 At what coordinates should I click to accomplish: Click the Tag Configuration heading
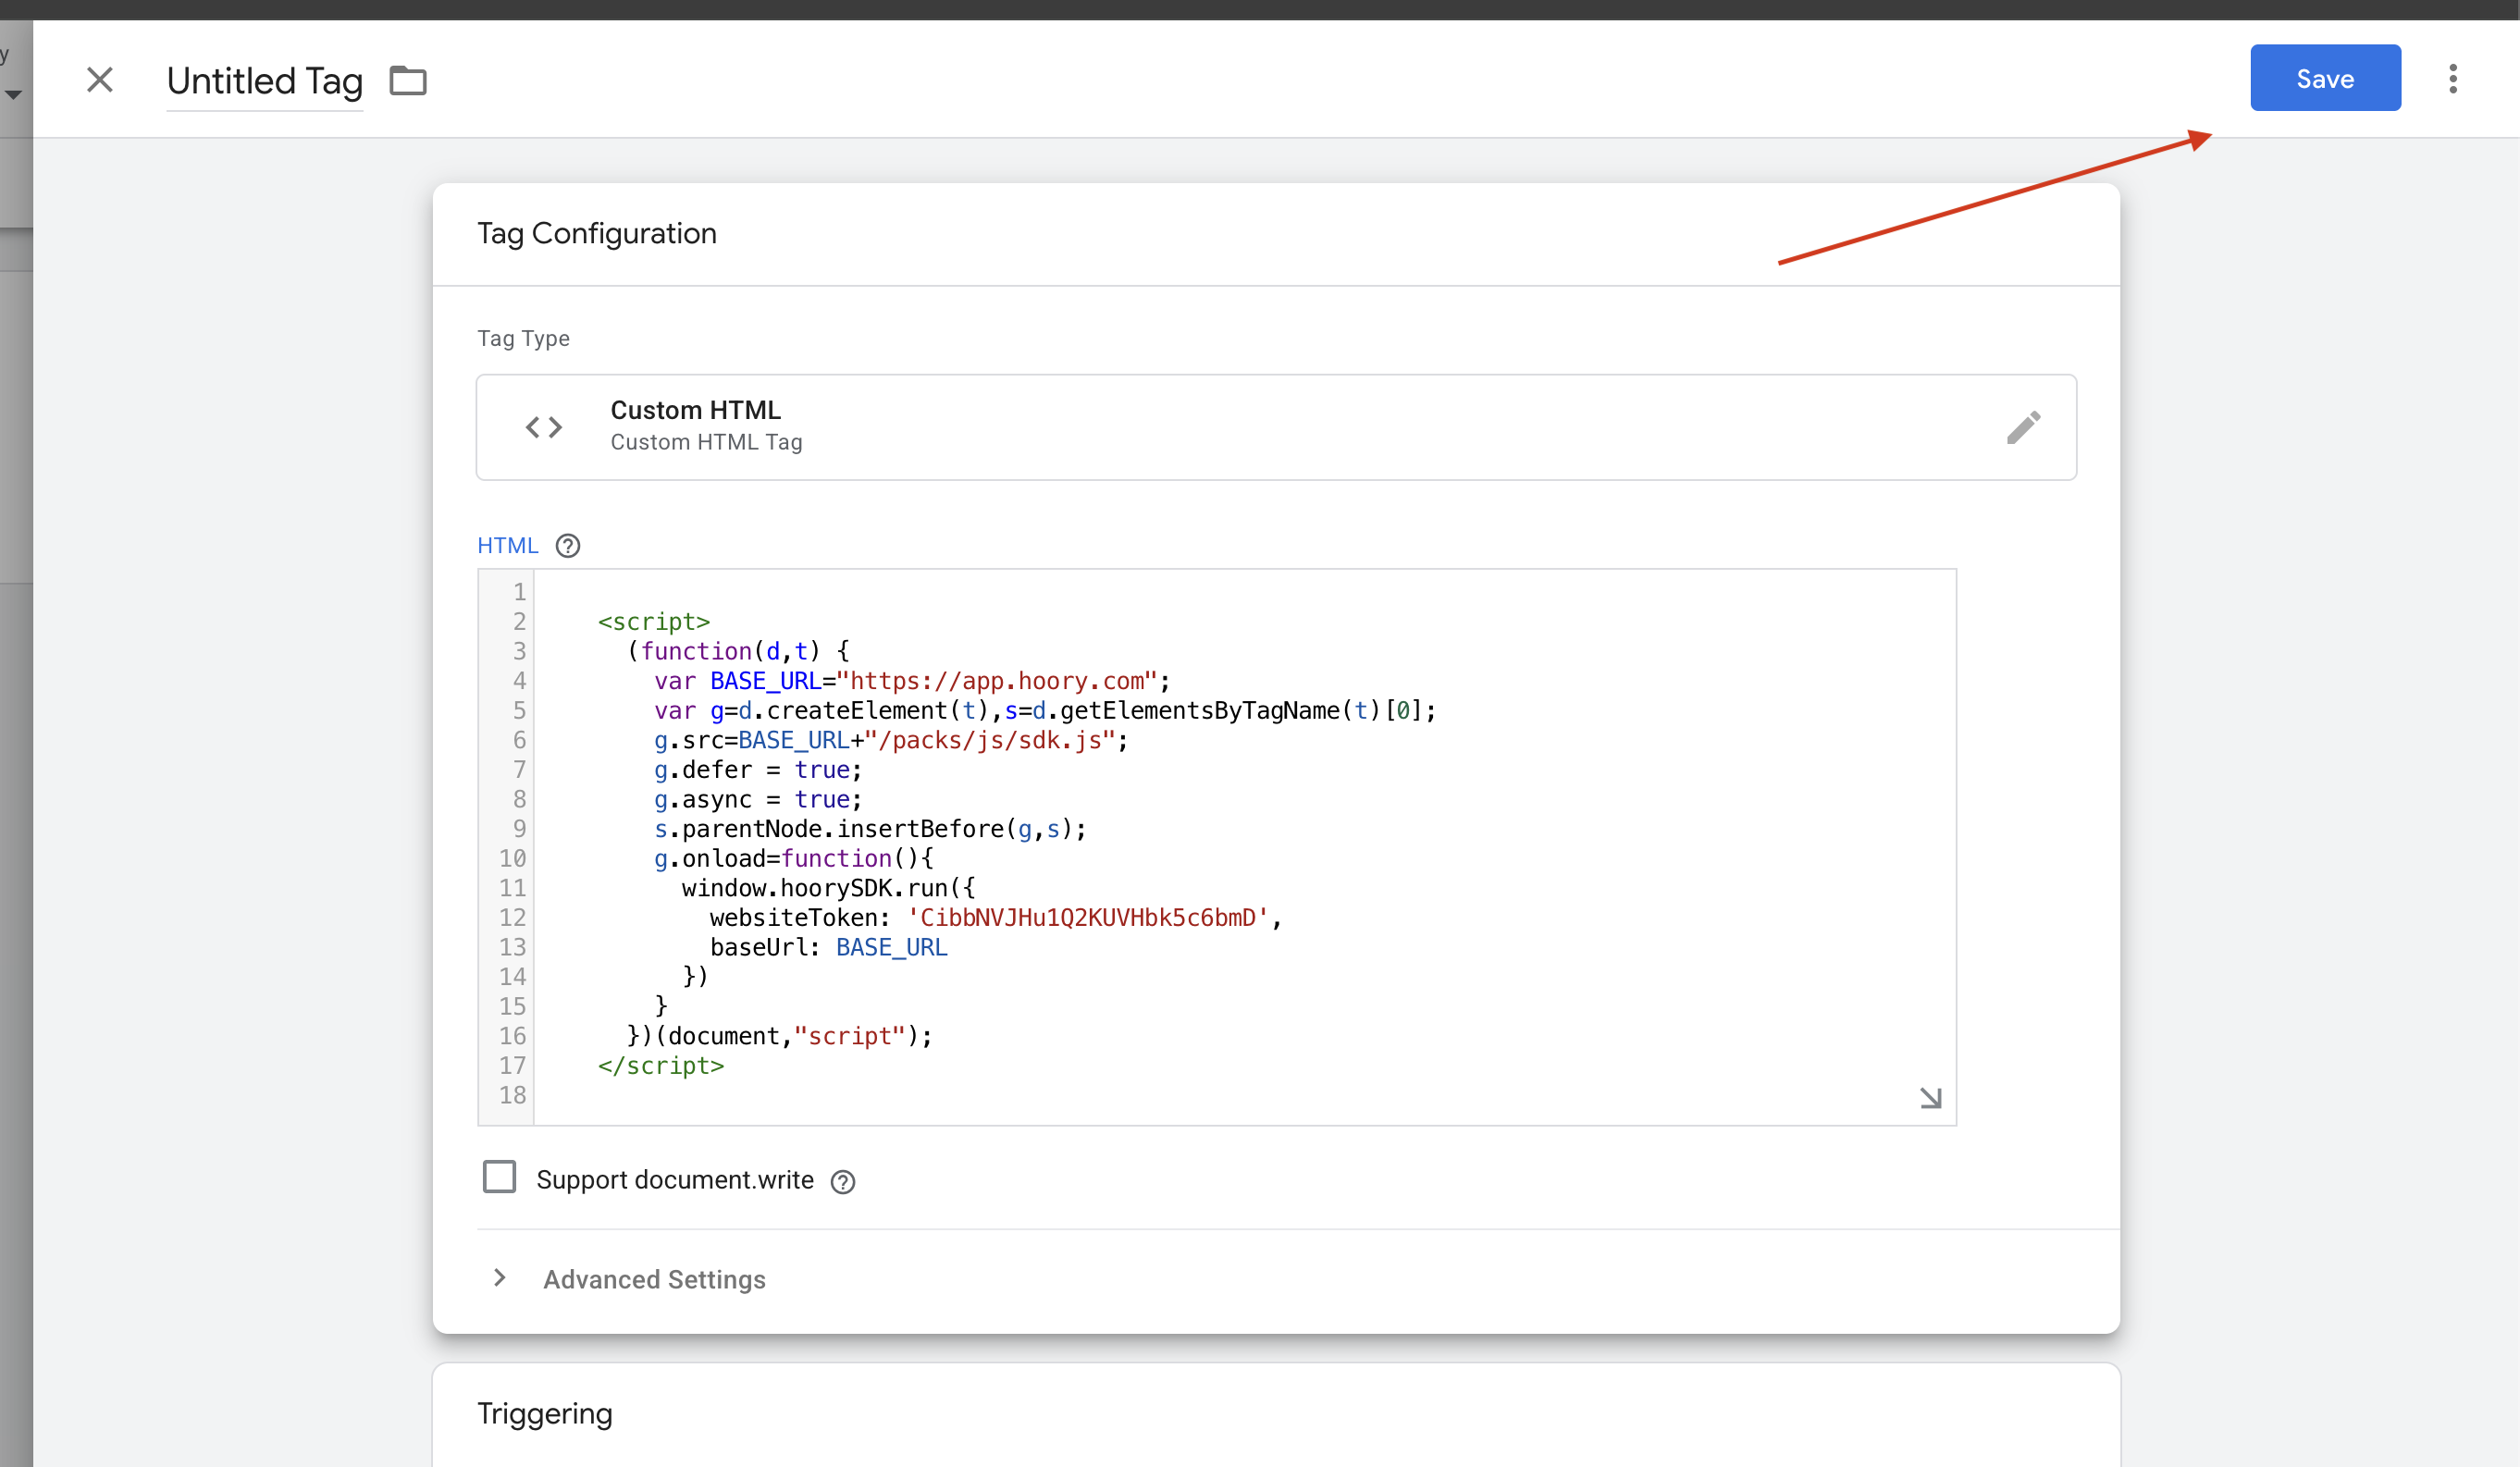coord(597,234)
